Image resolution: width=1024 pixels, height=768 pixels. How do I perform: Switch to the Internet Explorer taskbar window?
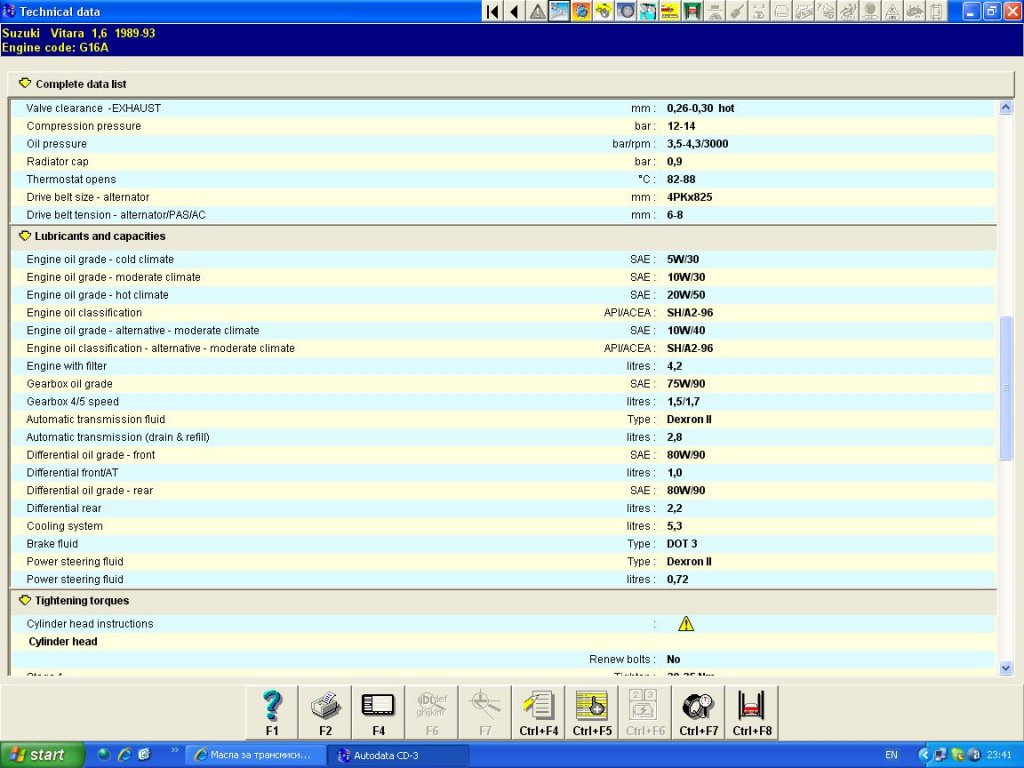coord(257,755)
